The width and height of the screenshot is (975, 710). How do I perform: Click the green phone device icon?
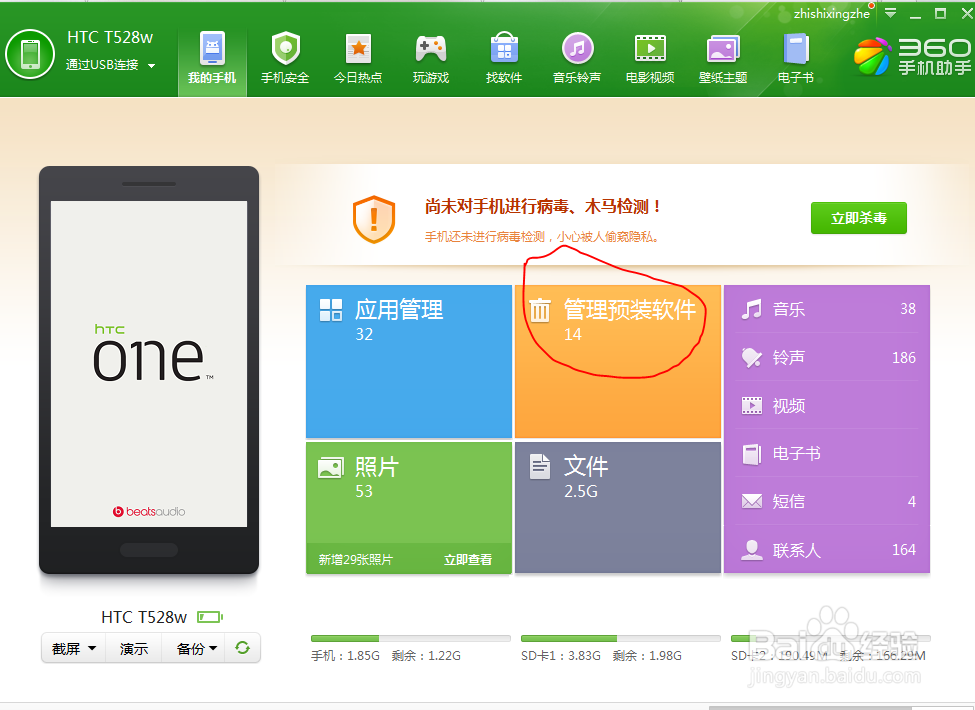coord(30,54)
